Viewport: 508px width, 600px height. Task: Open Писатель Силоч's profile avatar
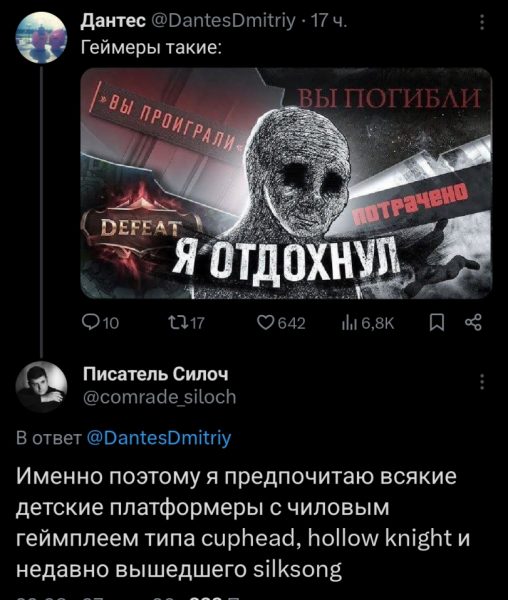click(x=41, y=386)
